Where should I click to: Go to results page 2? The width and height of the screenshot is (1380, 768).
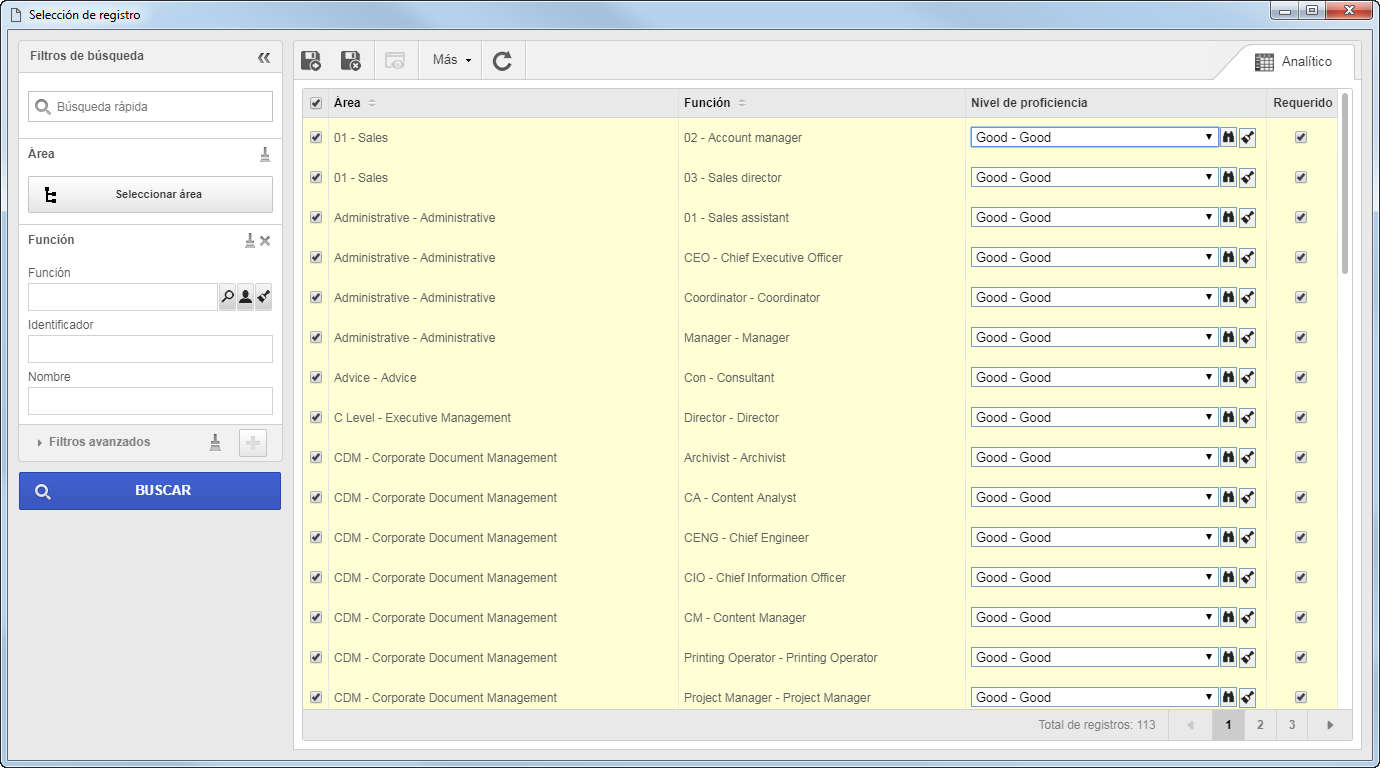point(1260,725)
